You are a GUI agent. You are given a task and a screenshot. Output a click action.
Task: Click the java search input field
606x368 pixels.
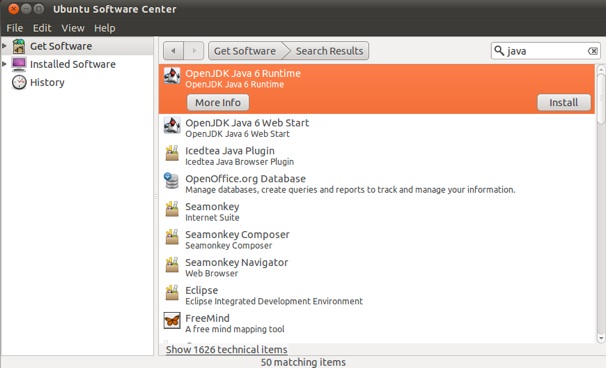coord(546,51)
